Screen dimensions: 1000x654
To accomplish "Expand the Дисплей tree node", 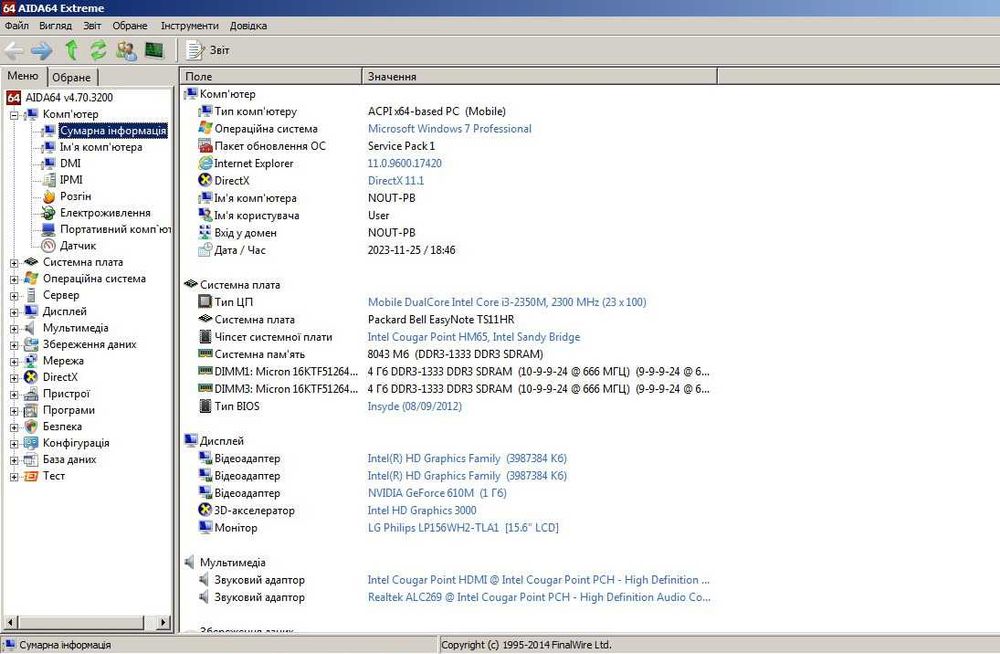I will (x=14, y=313).
